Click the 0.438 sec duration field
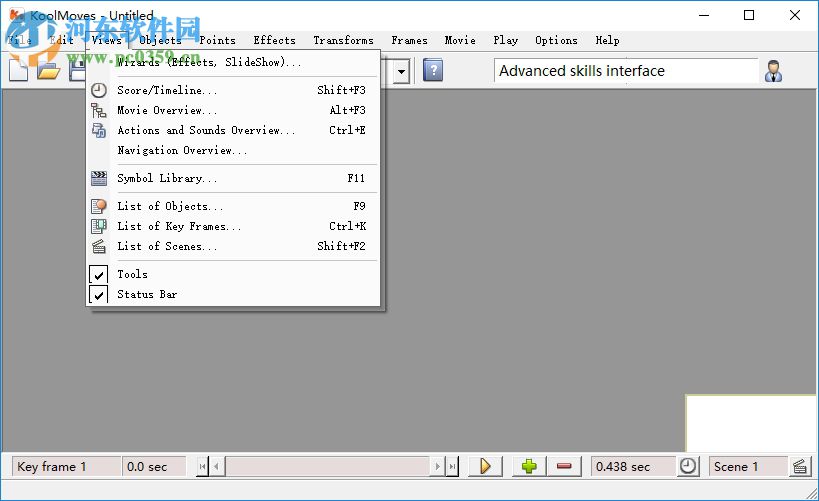Viewport: 819px width, 501px height. (x=634, y=467)
